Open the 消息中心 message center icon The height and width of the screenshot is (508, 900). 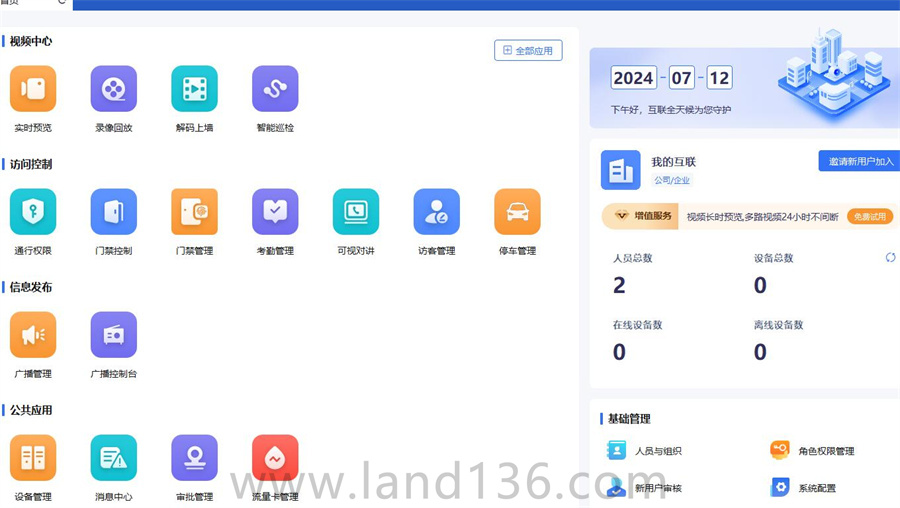pyautogui.click(x=114, y=458)
